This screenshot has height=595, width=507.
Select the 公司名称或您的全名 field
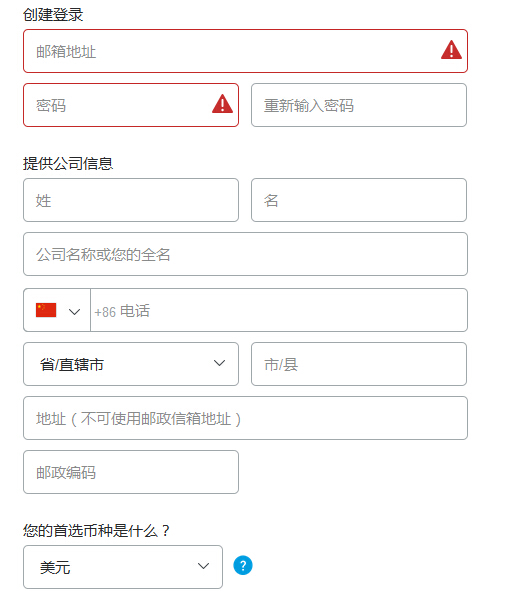click(x=245, y=254)
